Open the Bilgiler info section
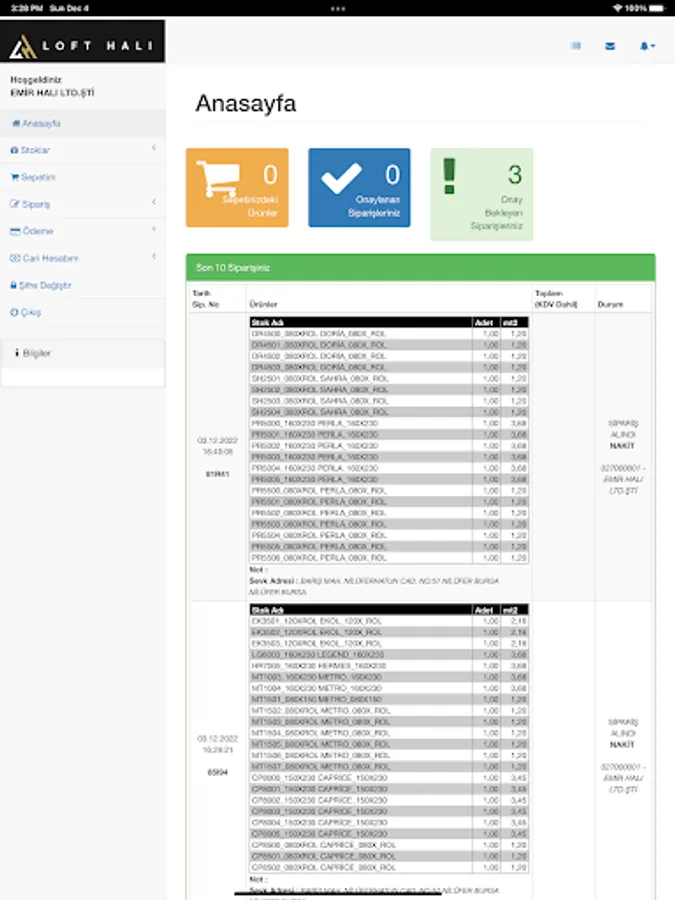675x900 pixels. pos(83,353)
